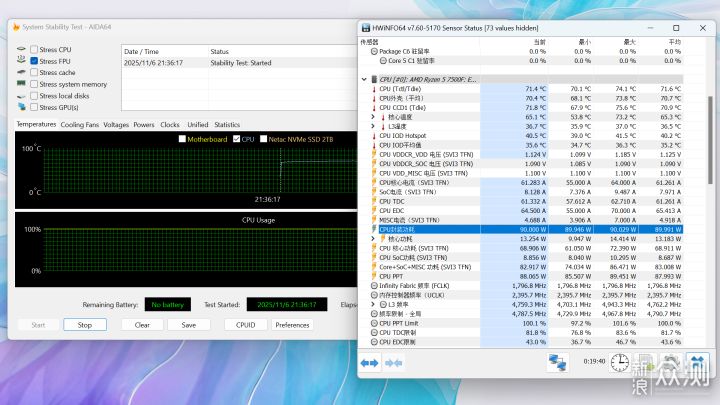The image size is (720, 405).
Task: Tick the Stress local disks checkbox
Action: (x=34, y=96)
